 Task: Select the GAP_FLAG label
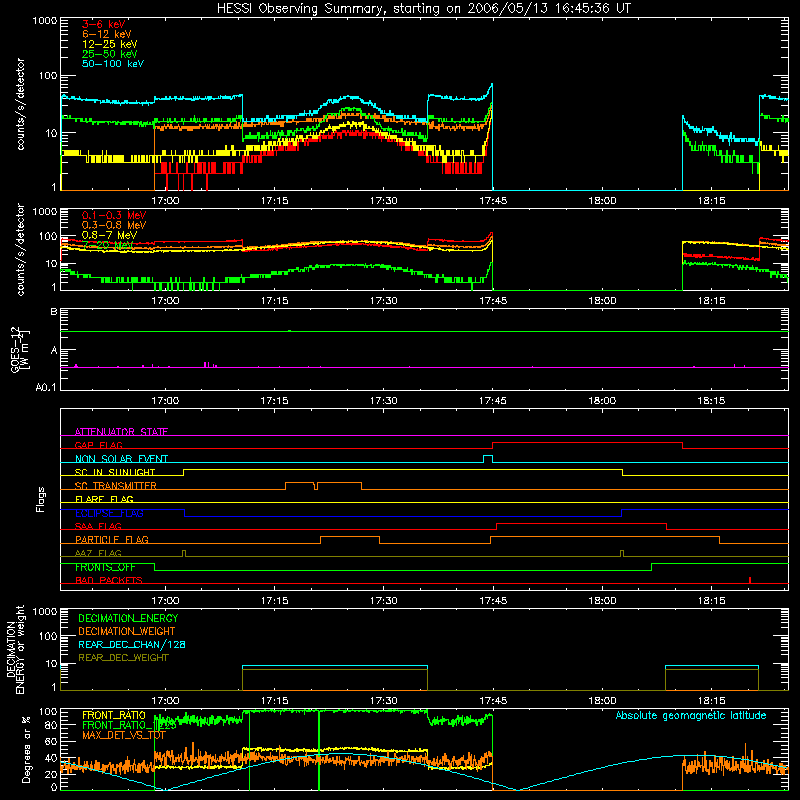coord(98,445)
